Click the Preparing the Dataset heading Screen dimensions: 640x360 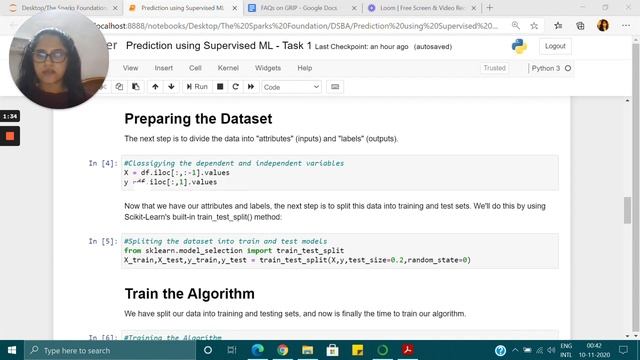click(x=198, y=119)
